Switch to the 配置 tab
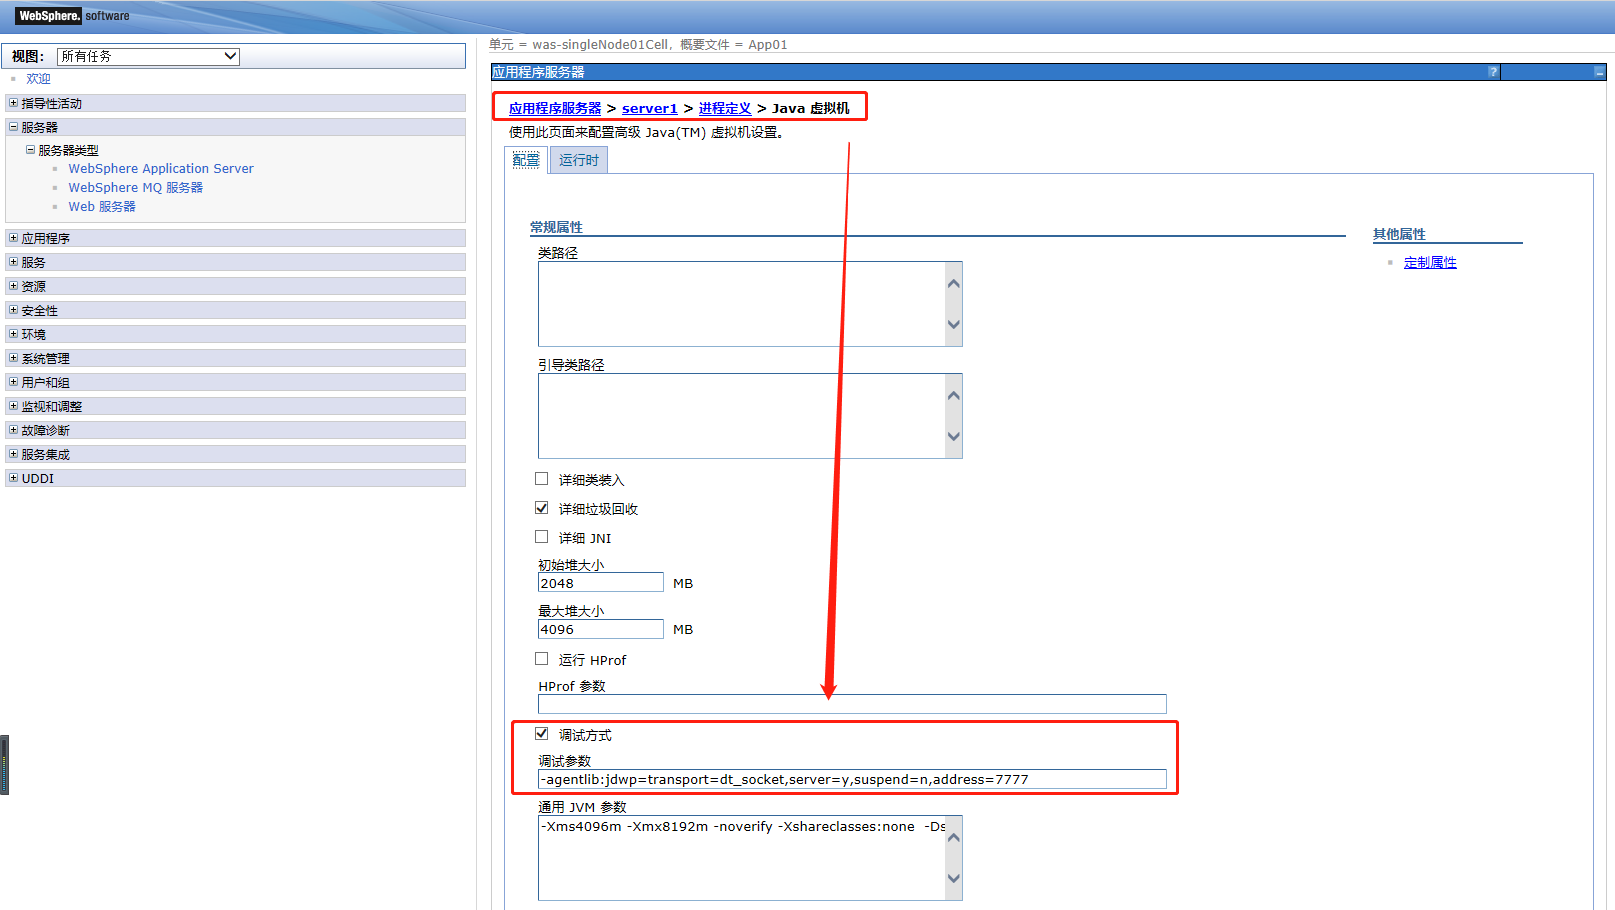 [526, 160]
